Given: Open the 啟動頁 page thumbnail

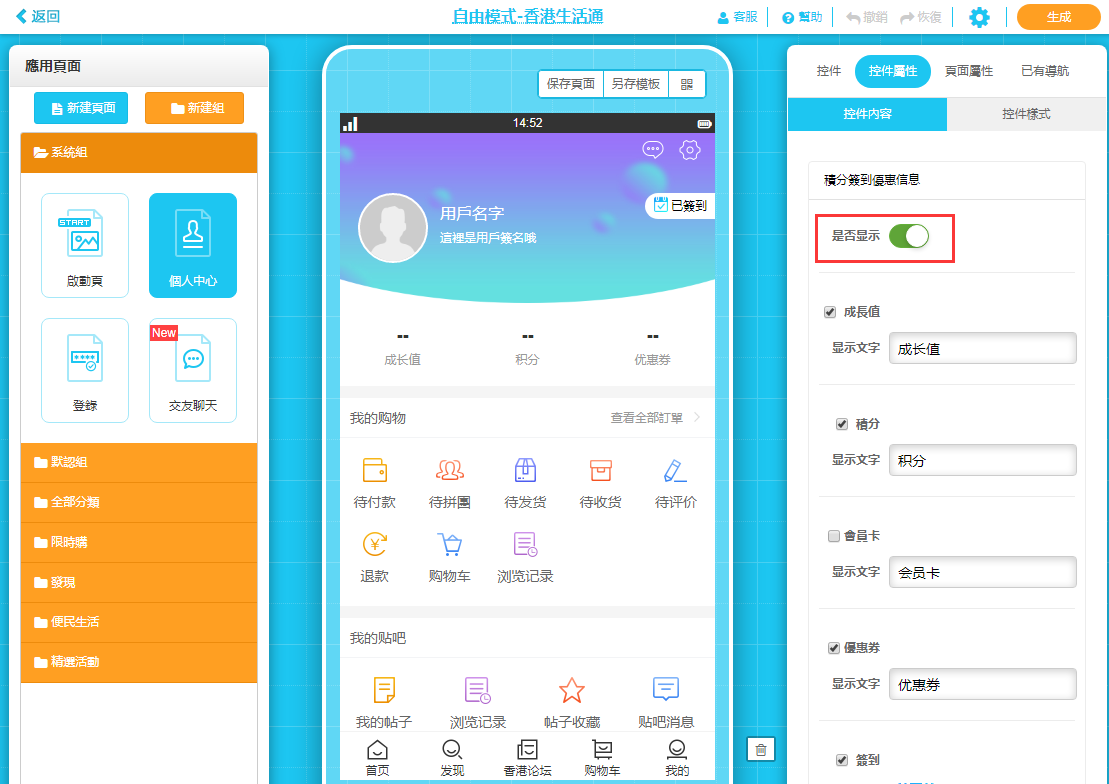Looking at the screenshot, I should tap(85, 245).
